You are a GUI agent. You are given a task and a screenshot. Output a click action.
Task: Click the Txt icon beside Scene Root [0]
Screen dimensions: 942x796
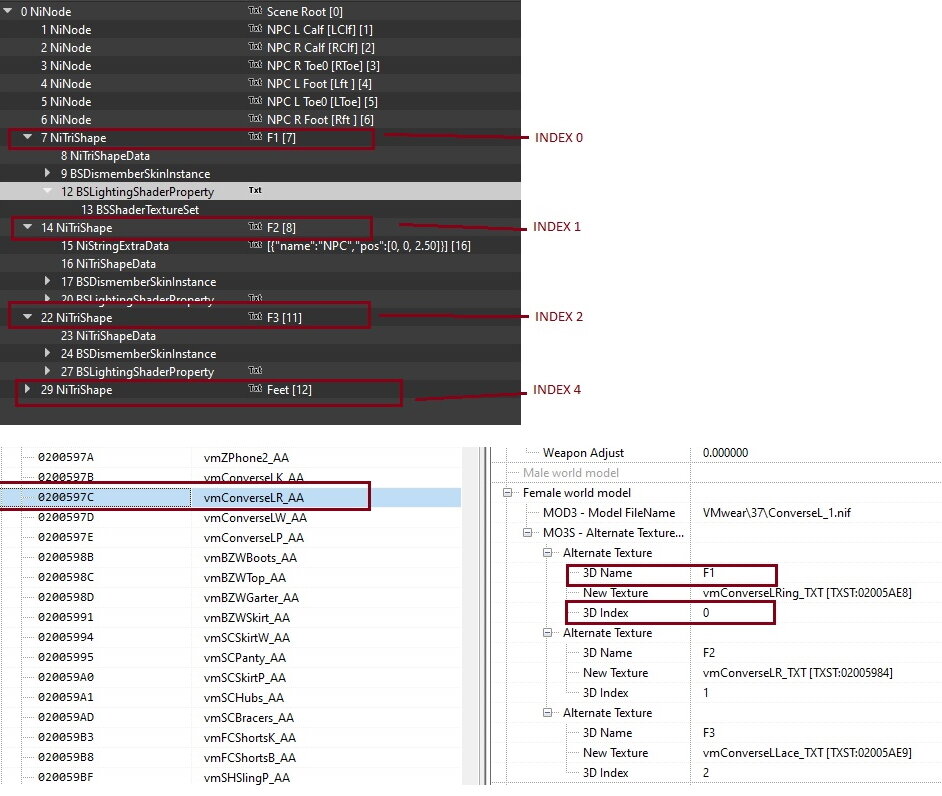(255, 10)
